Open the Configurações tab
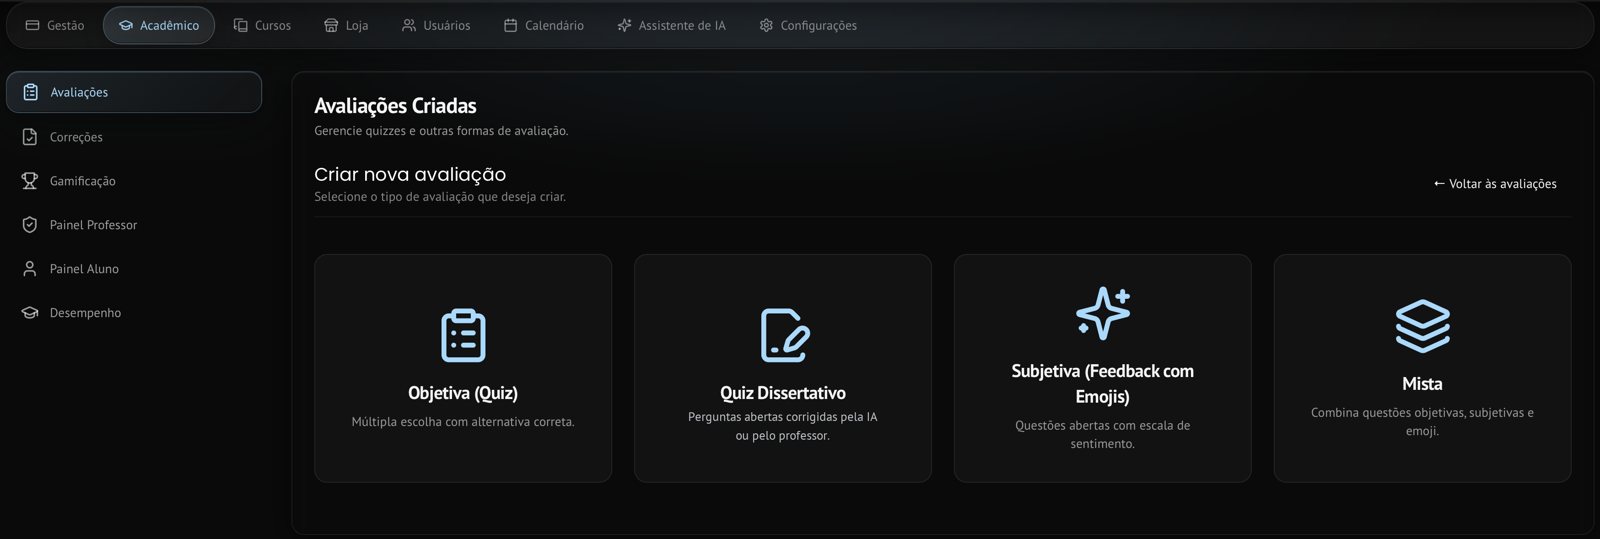The width and height of the screenshot is (1600, 539). tap(808, 25)
